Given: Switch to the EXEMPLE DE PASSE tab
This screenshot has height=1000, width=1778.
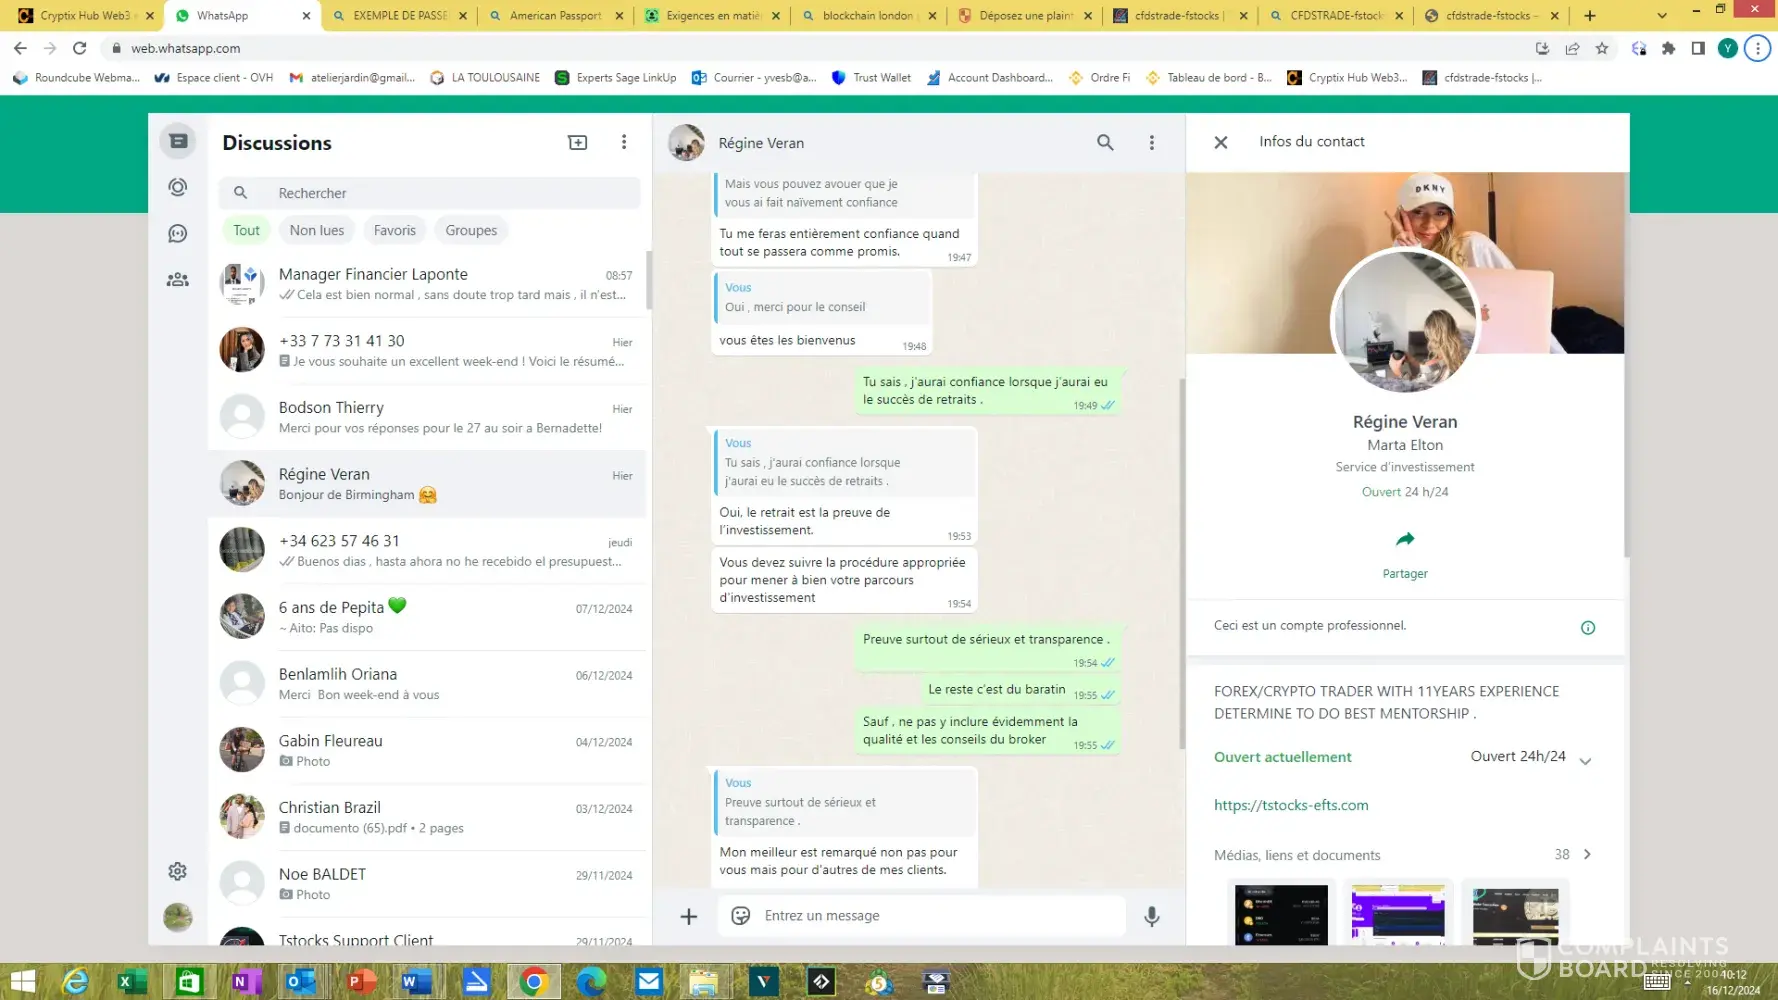Looking at the screenshot, I should tap(400, 15).
